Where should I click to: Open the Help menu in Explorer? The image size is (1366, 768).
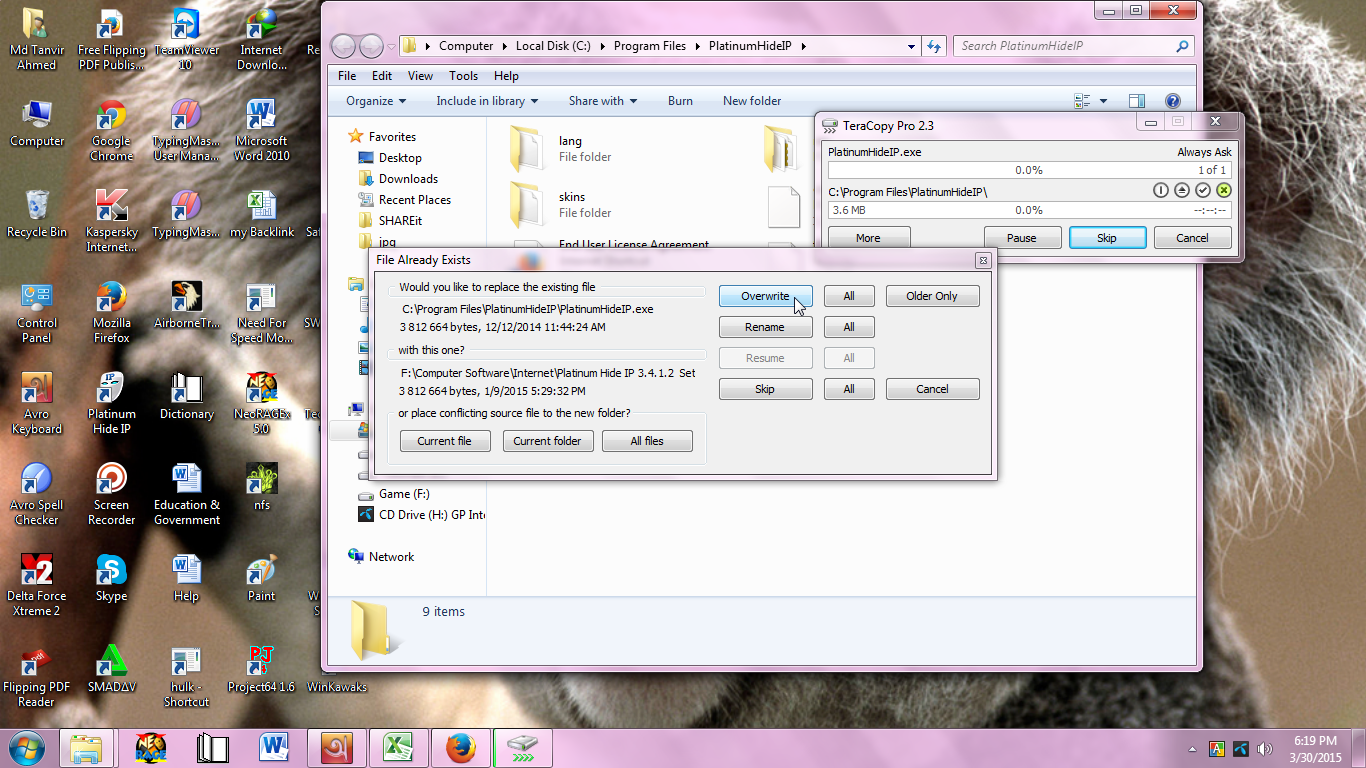pyautogui.click(x=507, y=76)
